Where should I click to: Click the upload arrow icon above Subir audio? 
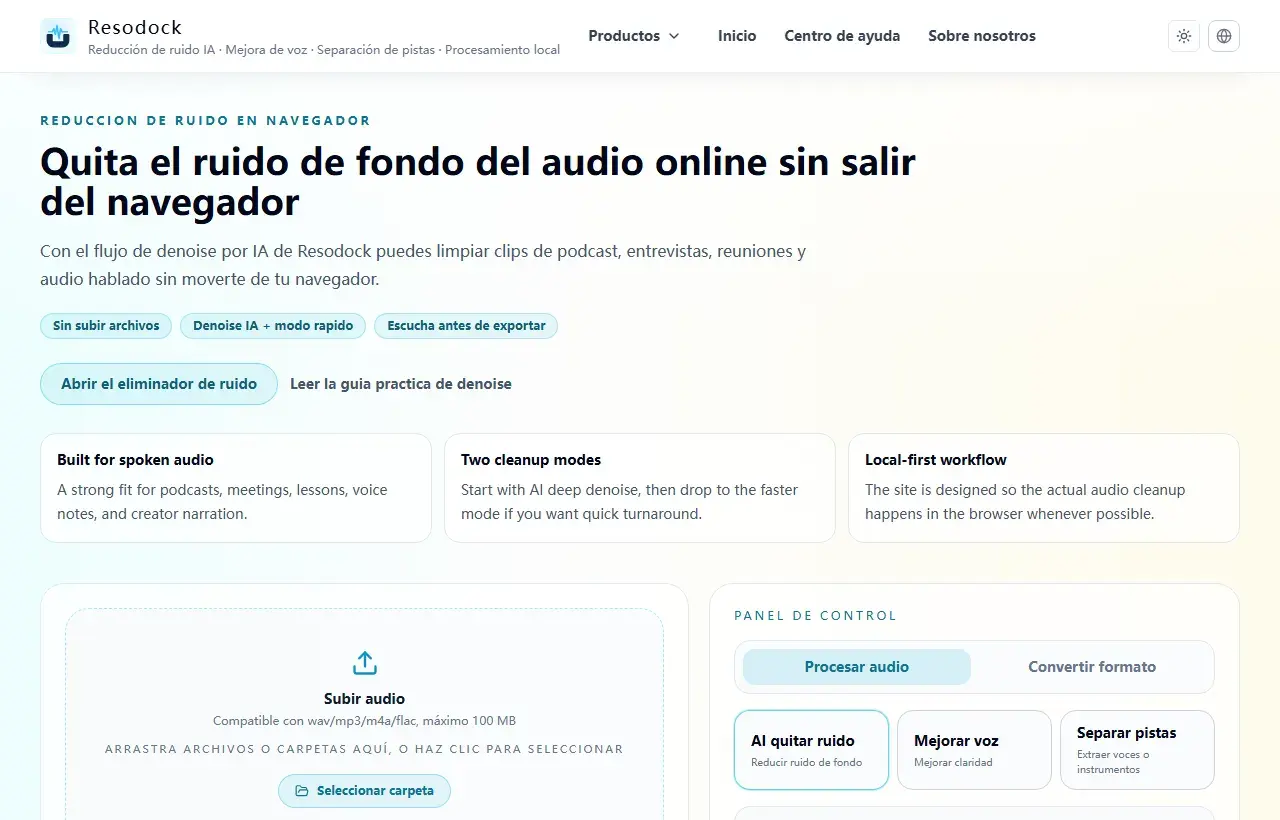[x=365, y=663]
